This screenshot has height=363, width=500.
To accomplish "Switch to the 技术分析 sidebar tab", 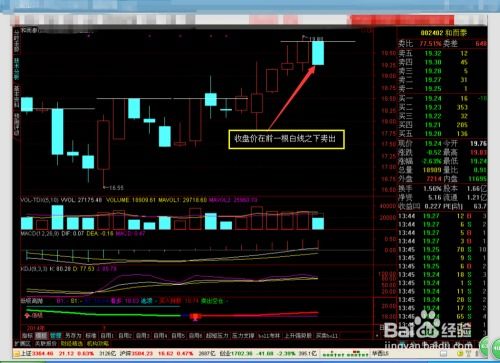I will point(16,69).
